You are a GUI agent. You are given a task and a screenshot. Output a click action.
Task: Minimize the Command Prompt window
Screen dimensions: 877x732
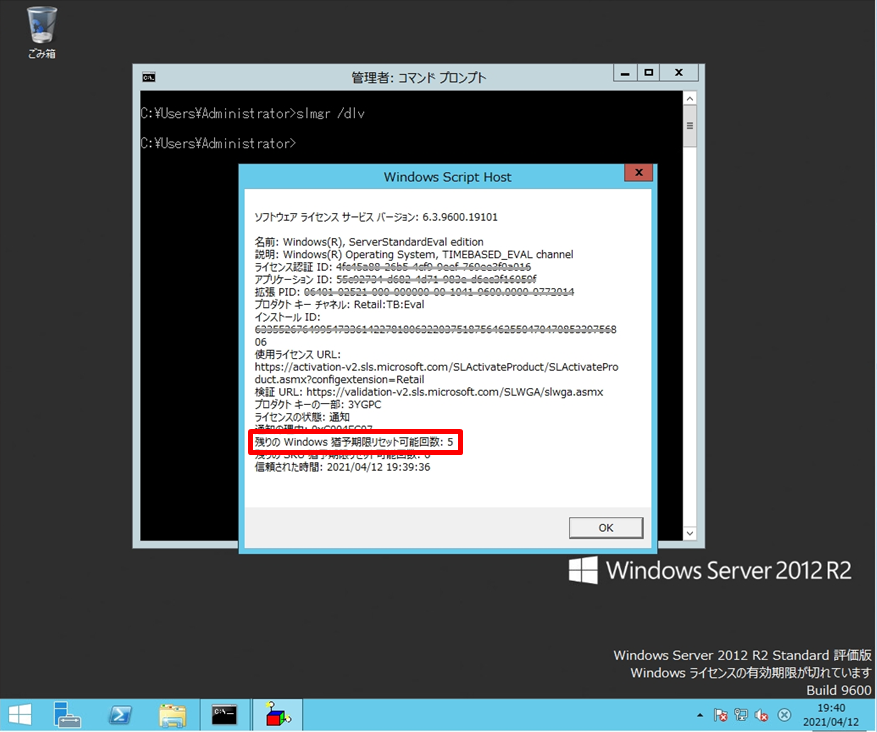pyautogui.click(x=625, y=73)
